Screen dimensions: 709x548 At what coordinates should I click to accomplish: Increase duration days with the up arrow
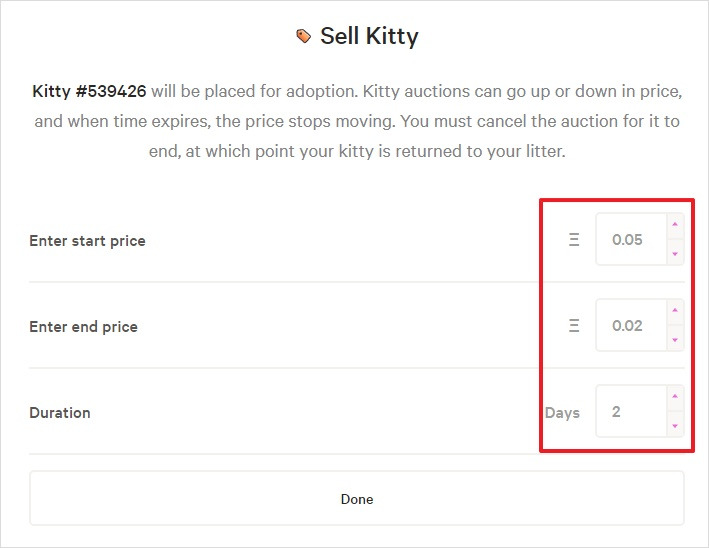tap(675, 397)
